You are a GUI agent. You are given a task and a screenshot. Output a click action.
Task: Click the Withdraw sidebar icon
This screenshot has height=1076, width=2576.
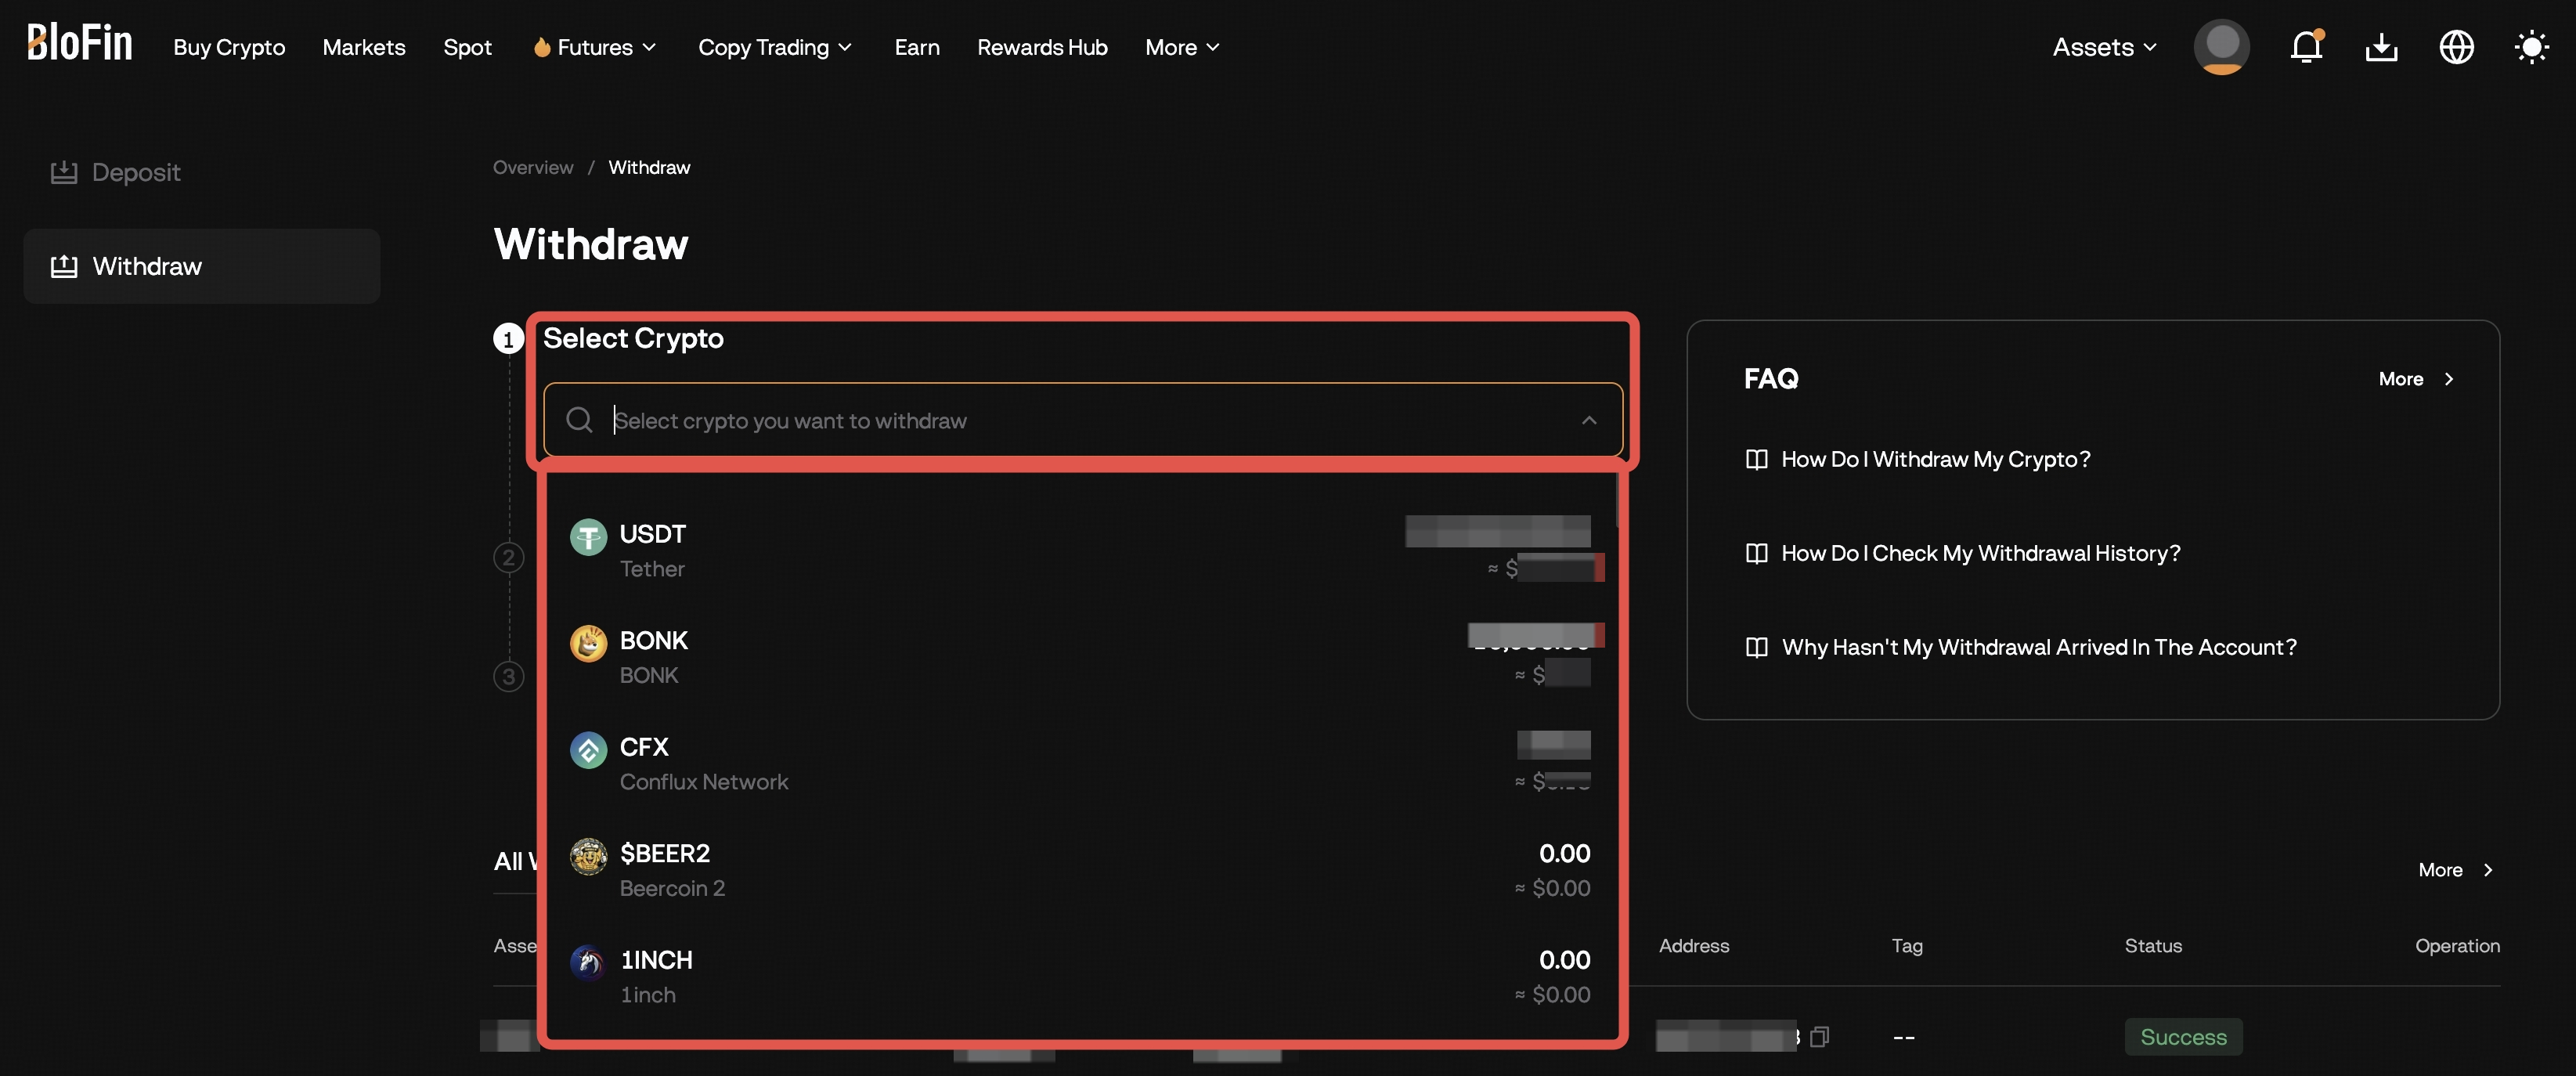point(64,265)
